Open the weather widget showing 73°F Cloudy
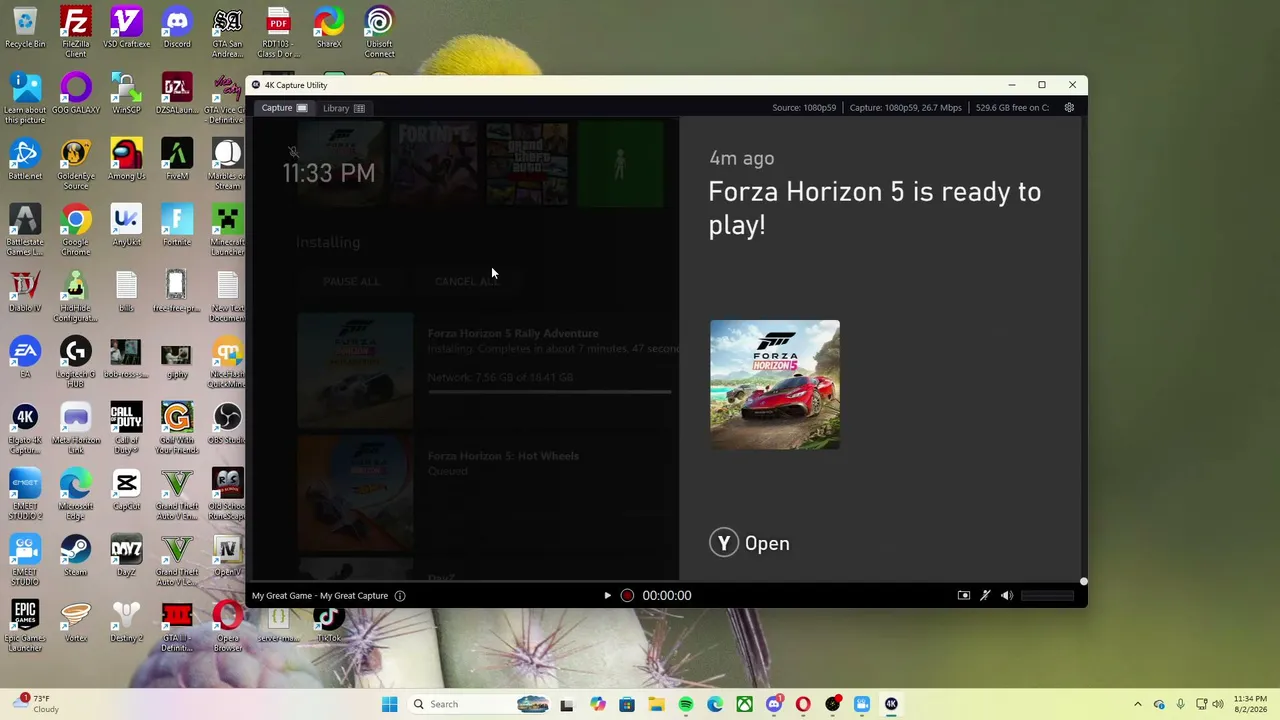The image size is (1280, 720). (36, 704)
